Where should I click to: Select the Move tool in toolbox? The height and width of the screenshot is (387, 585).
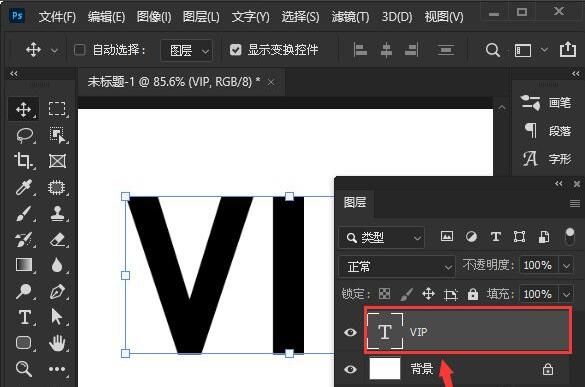(x=23, y=109)
